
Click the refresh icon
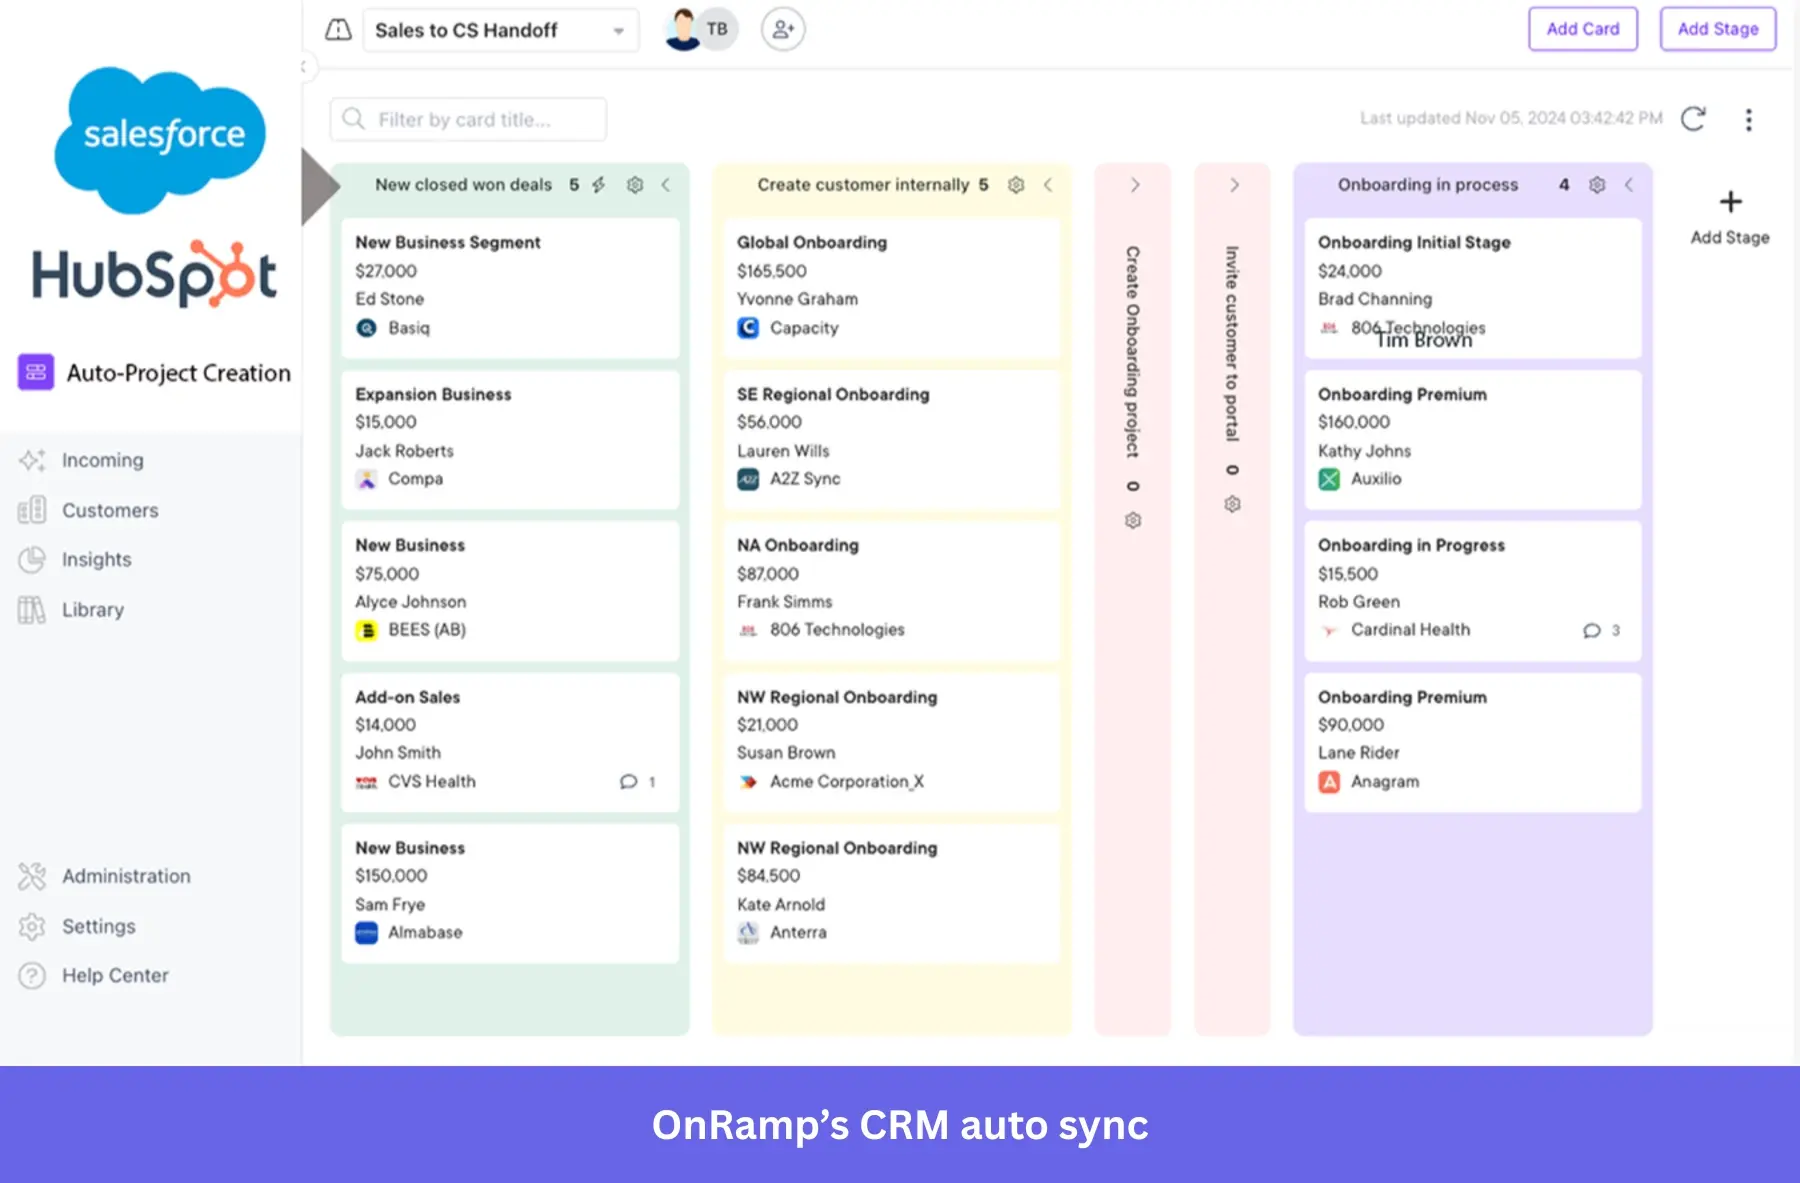click(1693, 119)
